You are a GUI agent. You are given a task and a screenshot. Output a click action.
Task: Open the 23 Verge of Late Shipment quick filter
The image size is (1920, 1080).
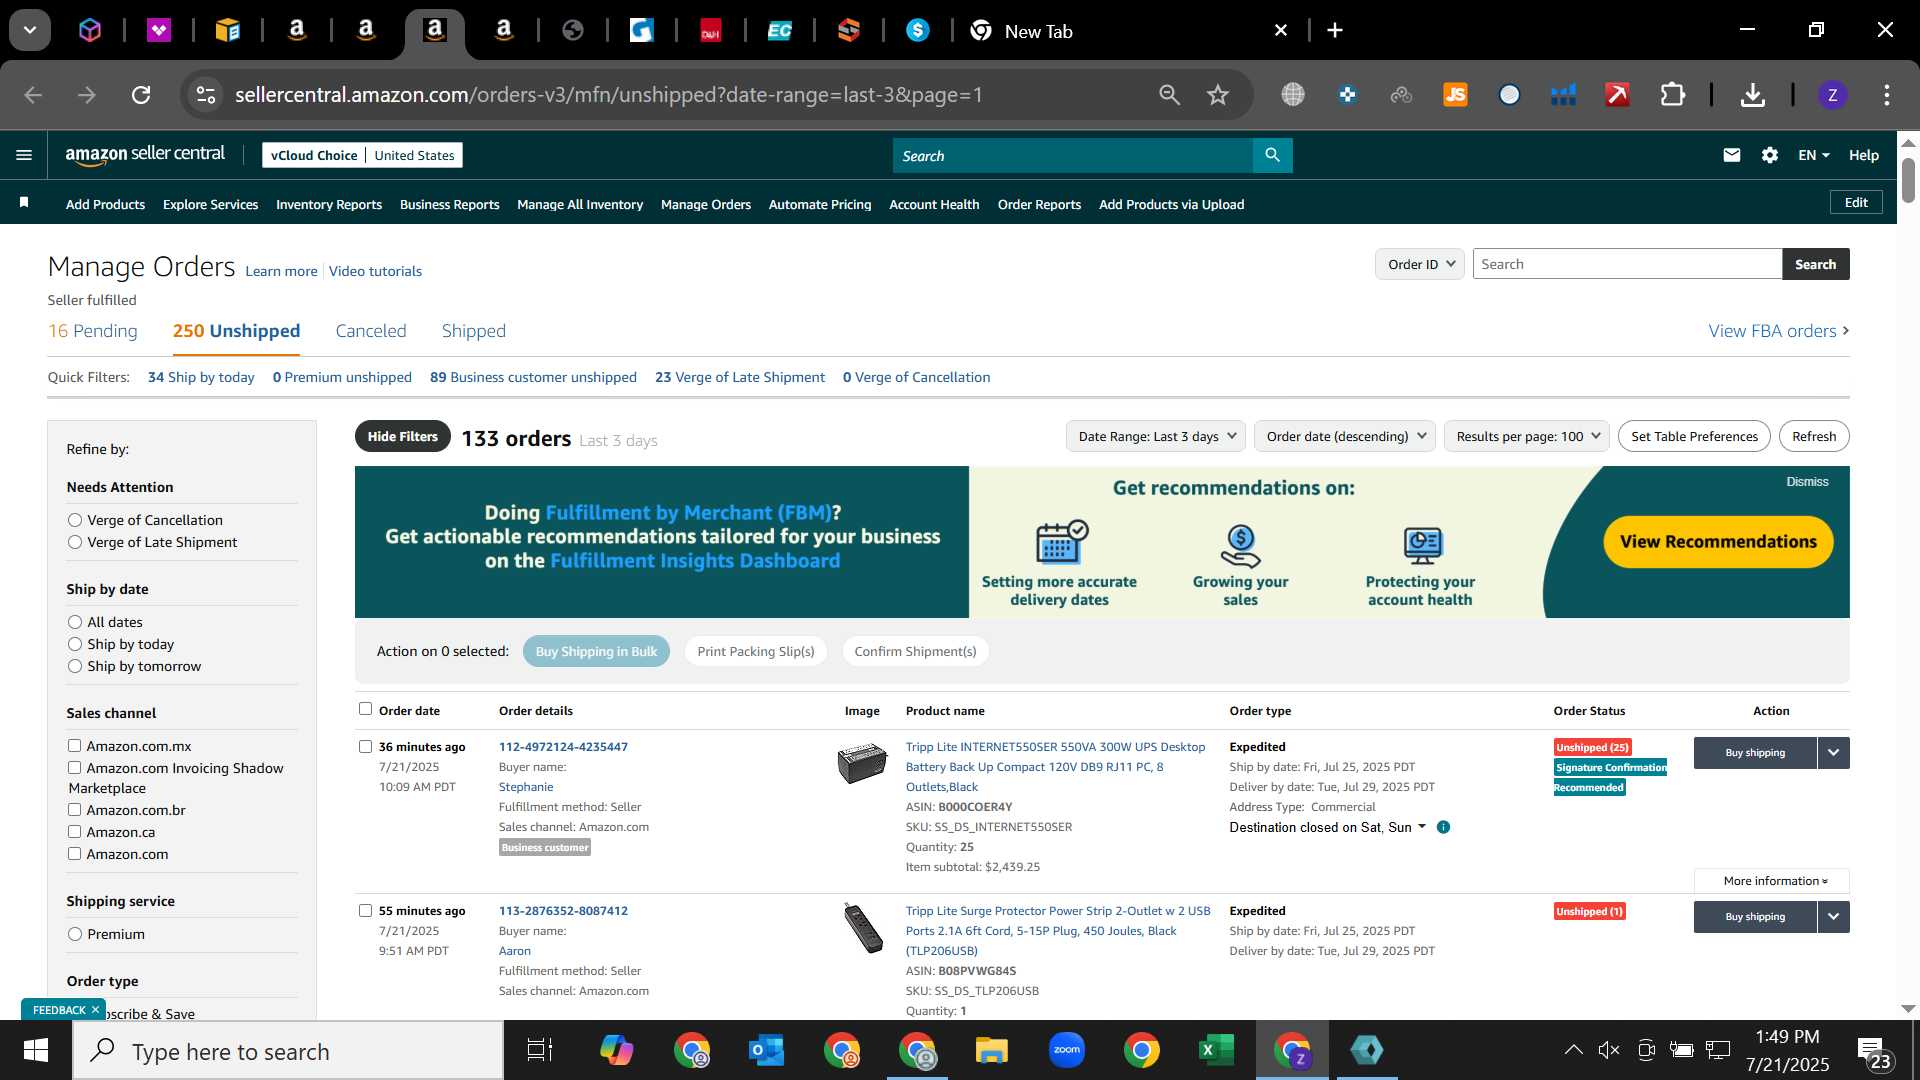pyautogui.click(x=740, y=377)
